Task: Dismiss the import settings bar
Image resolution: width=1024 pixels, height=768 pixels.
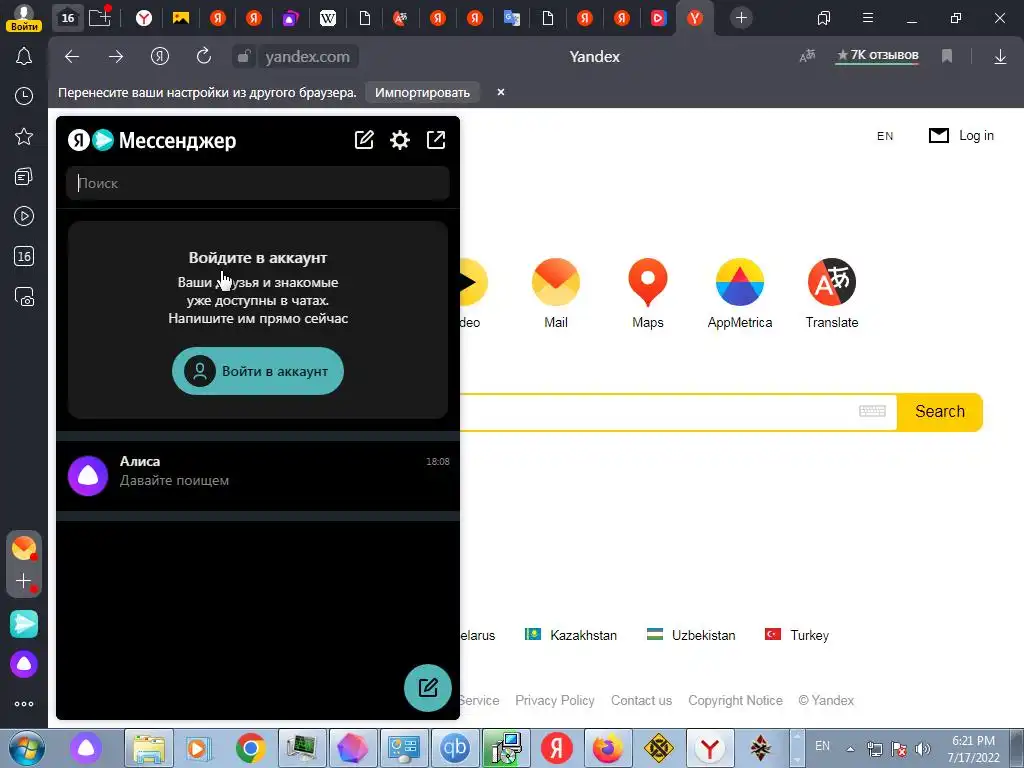Action: (x=501, y=92)
